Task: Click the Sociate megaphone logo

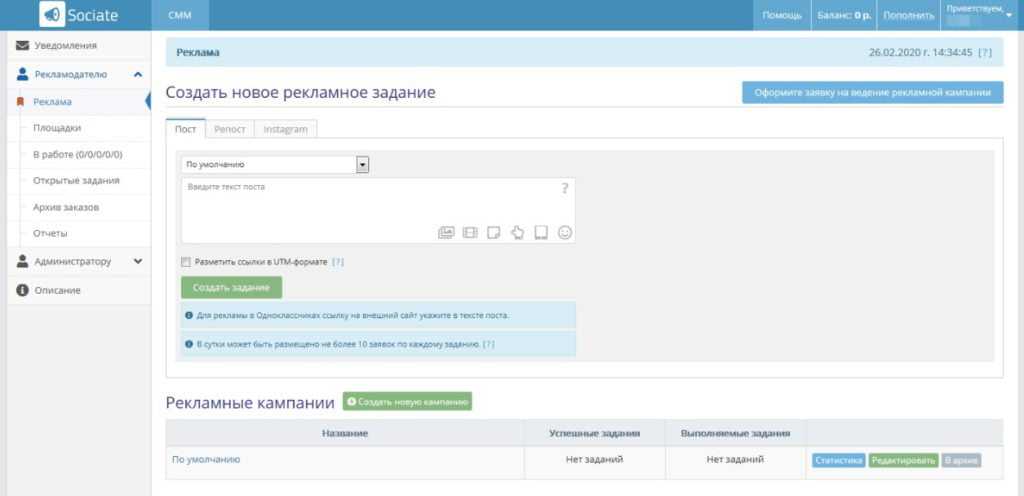Action: coord(52,15)
